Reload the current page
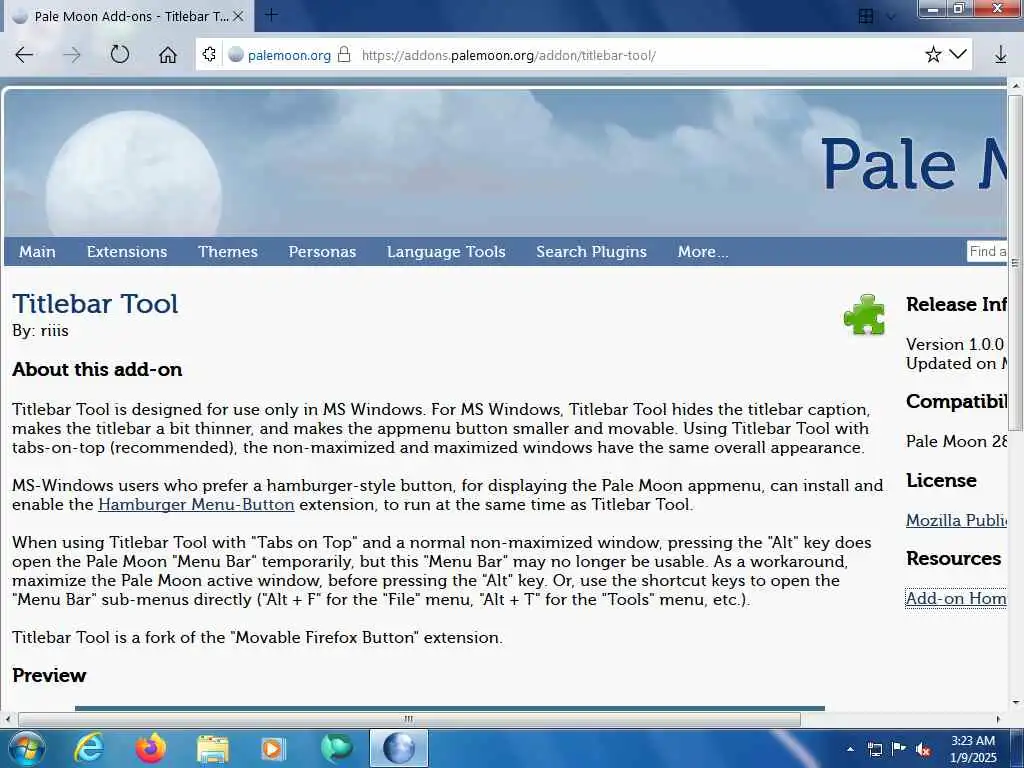 pos(120,54)
